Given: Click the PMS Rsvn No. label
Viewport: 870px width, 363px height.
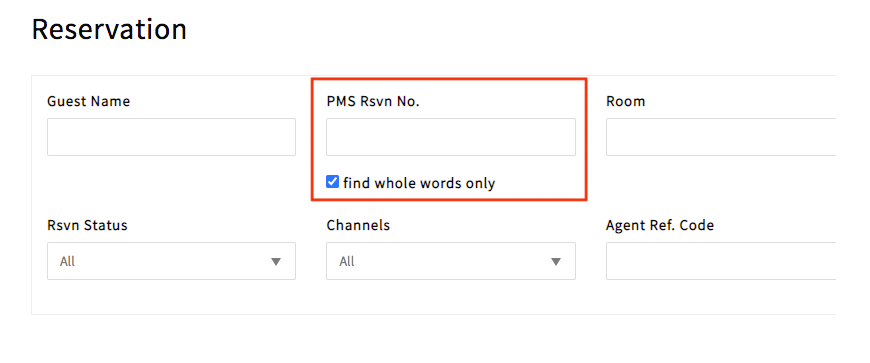Looking at the screenshot, I should click(373, 102).
